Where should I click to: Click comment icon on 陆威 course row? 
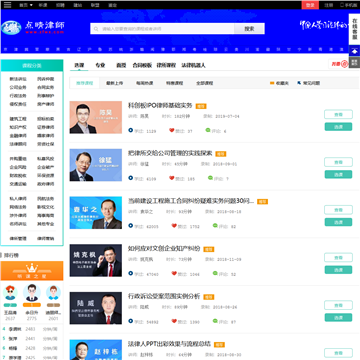coord(215,321)
